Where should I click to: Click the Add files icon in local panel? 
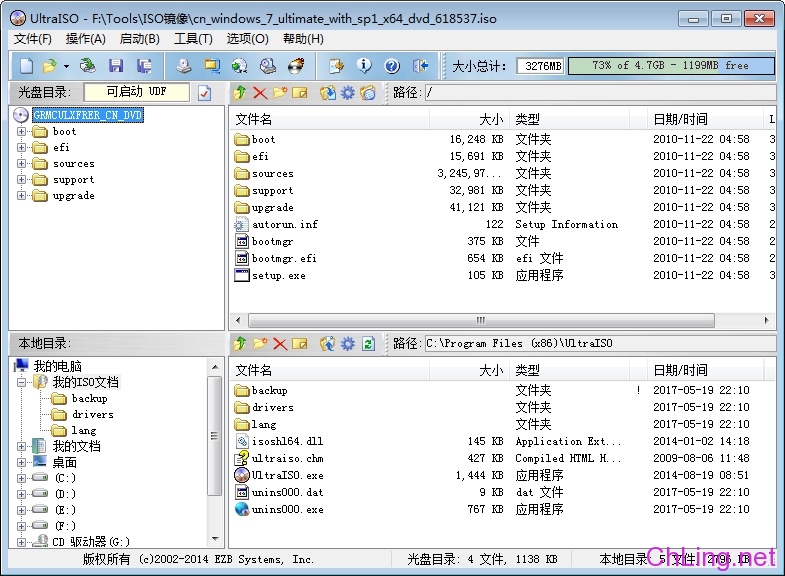point(327,343)
